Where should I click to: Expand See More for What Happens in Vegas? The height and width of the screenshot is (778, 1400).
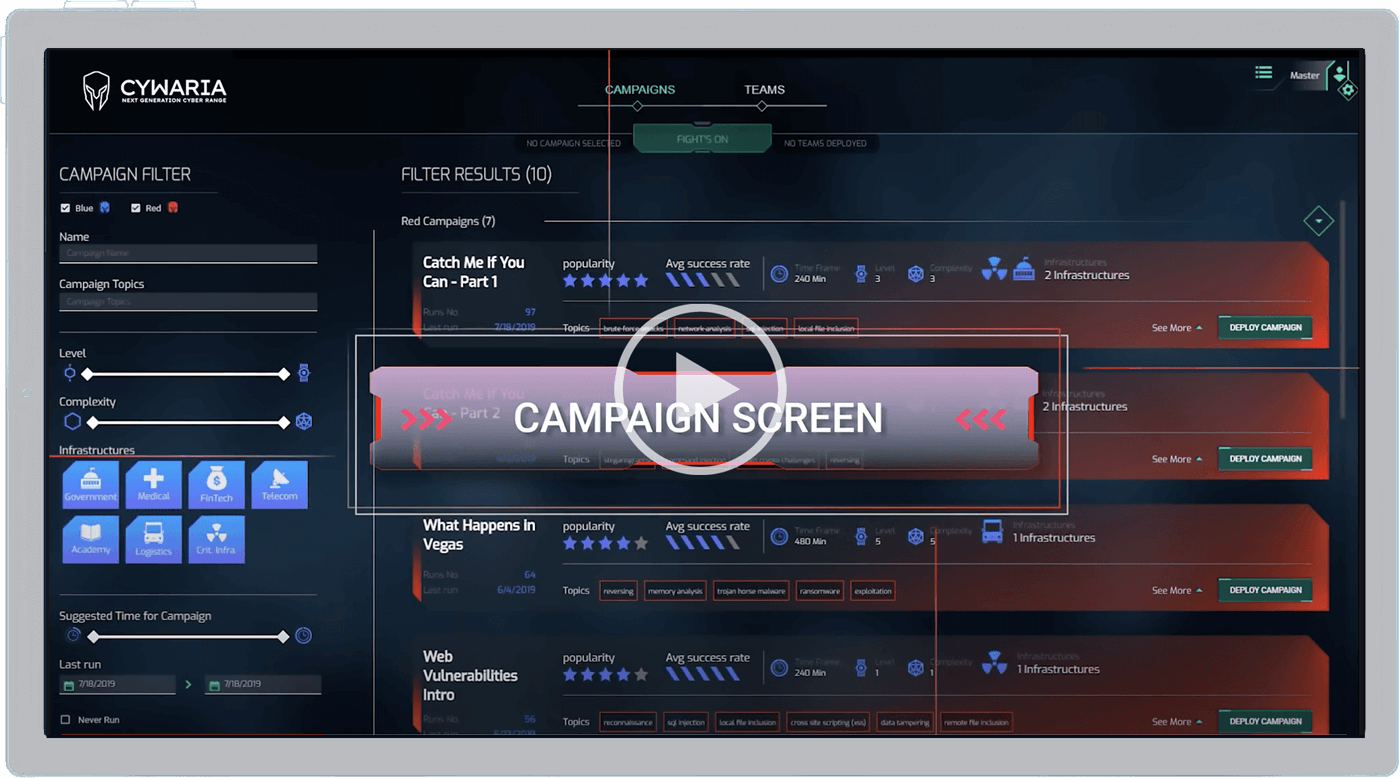tap(1177, 590)
